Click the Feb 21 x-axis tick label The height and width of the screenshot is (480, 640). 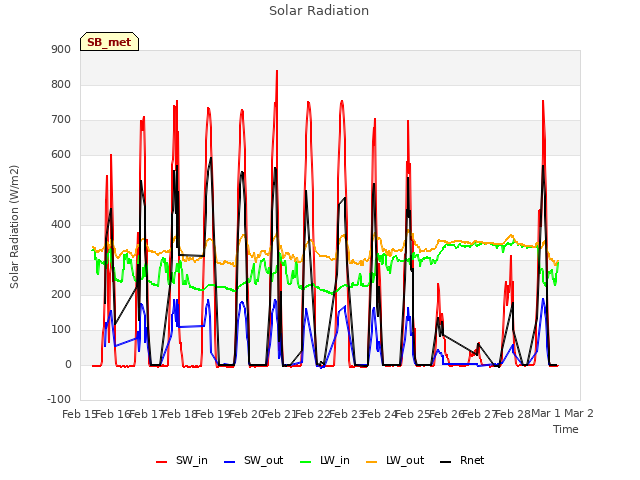279,414
